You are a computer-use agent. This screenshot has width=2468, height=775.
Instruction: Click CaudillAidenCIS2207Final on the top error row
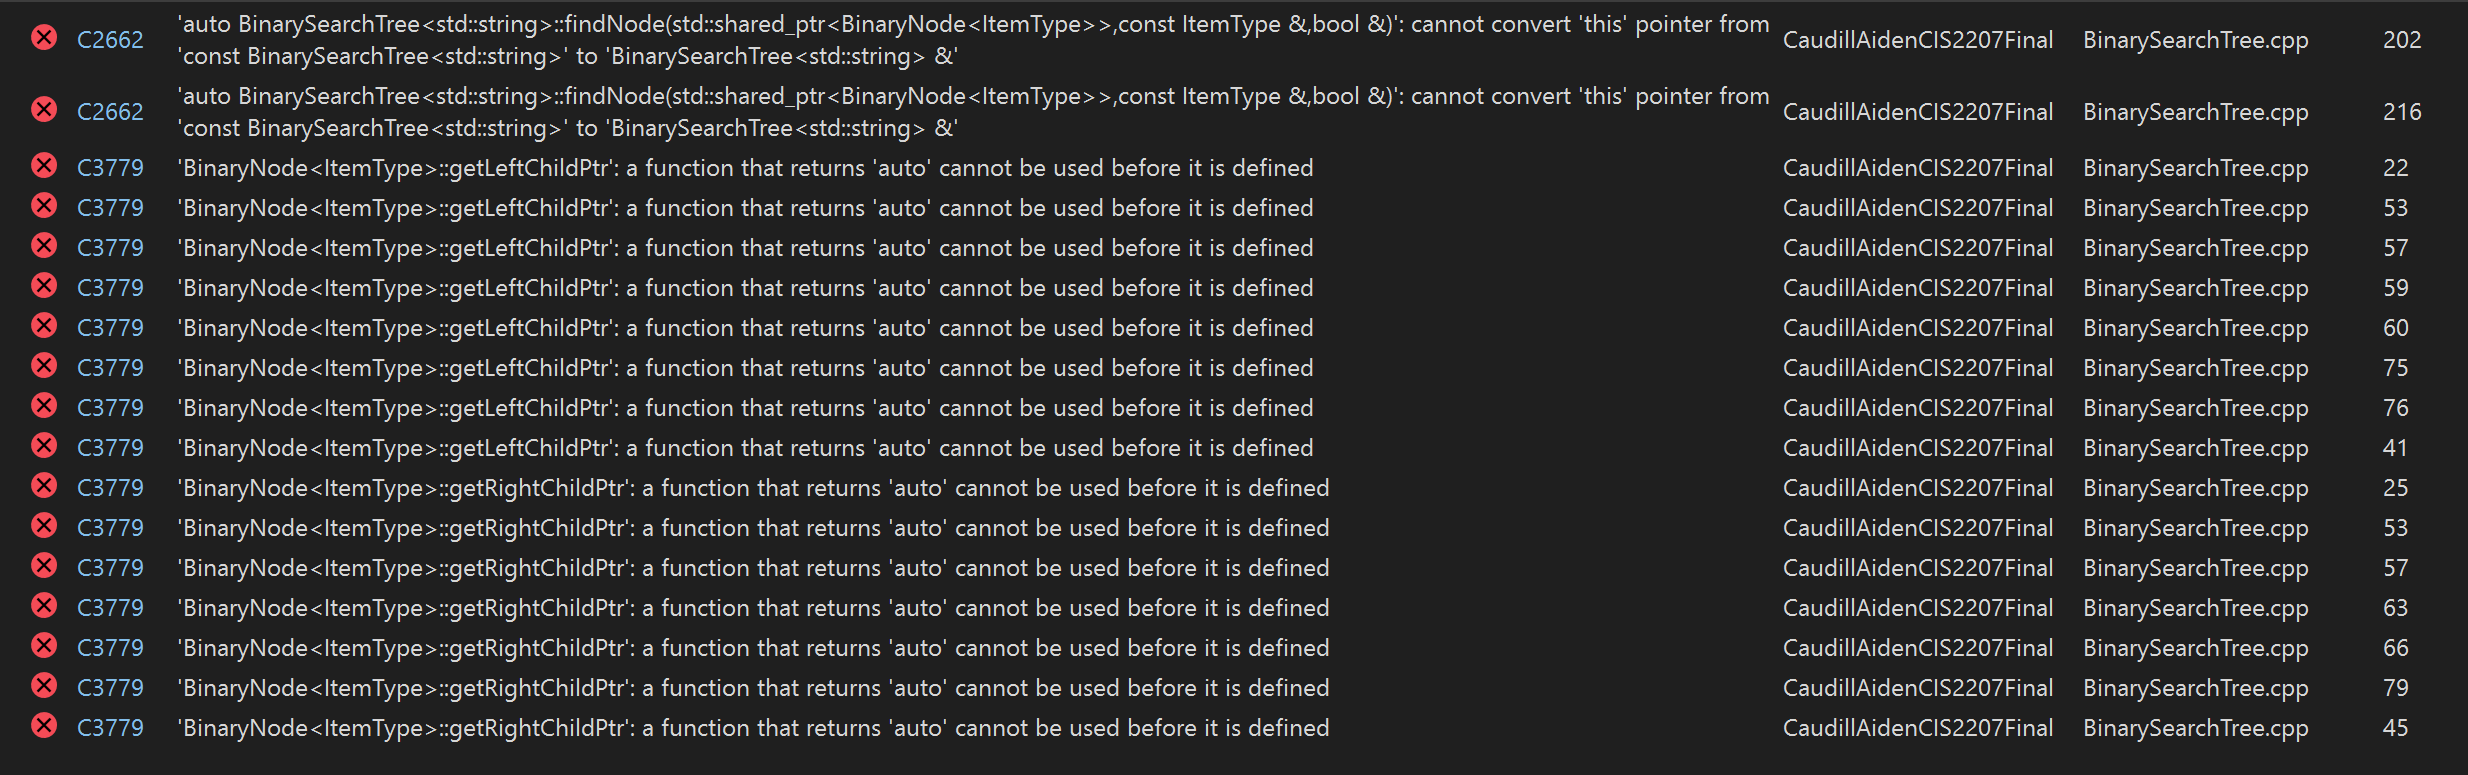1917,39
